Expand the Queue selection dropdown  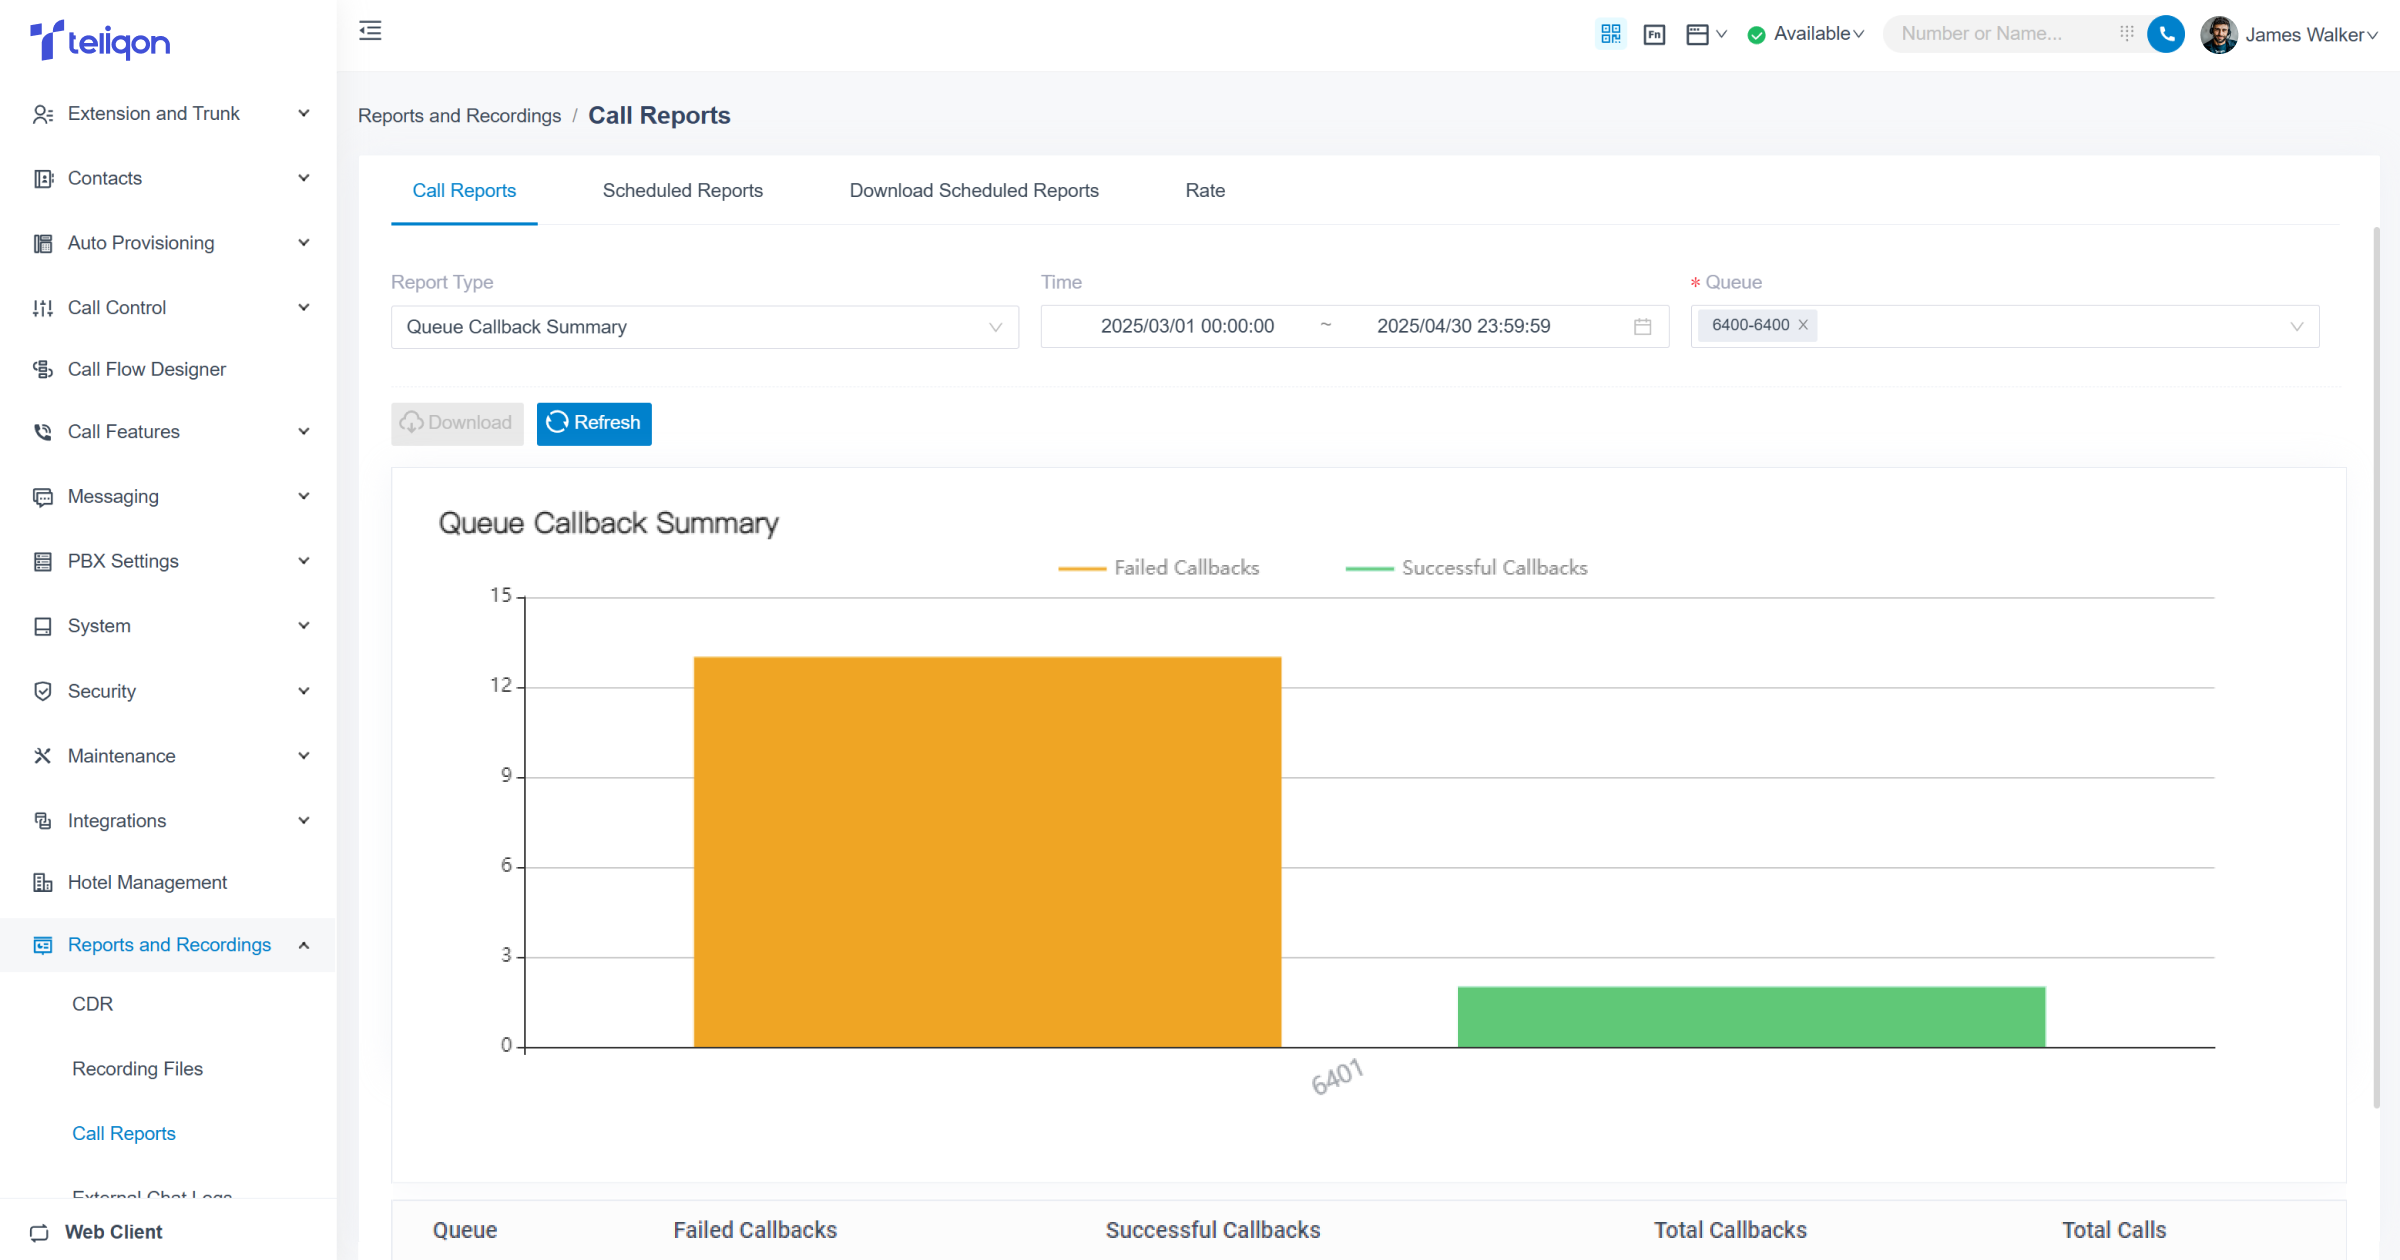[x=2296, y=327]
